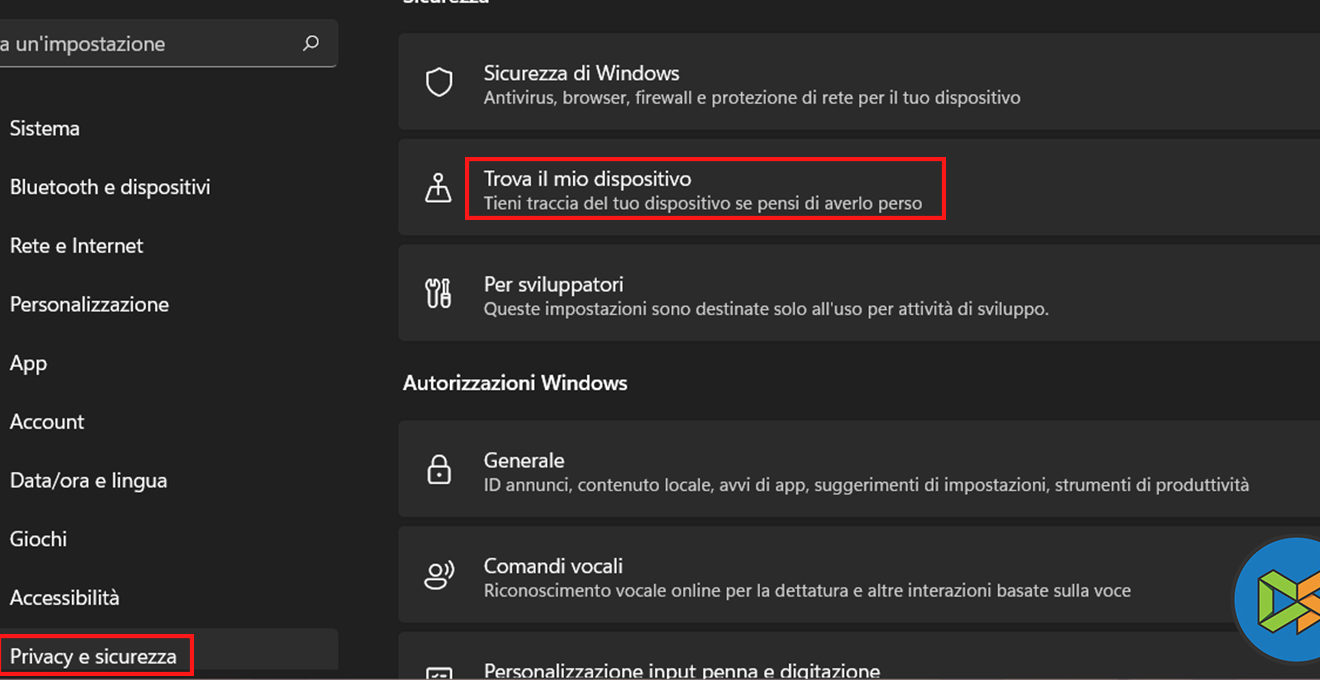Go to Rete e Internet
The height and width of the screenshot is (680, 1320).
tap(77, 246)
